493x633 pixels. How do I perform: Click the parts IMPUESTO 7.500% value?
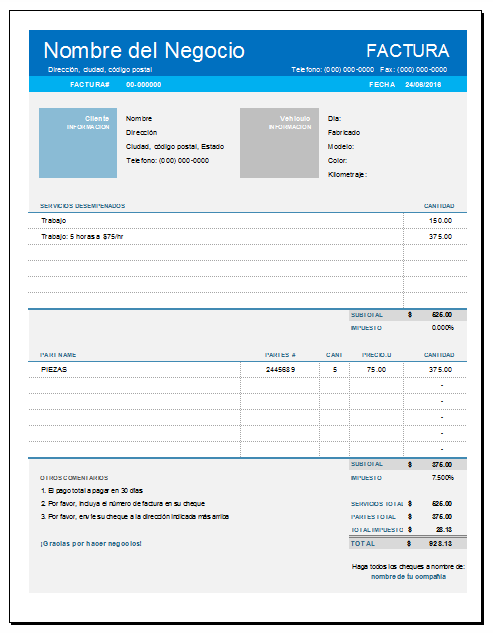(443, 478)
